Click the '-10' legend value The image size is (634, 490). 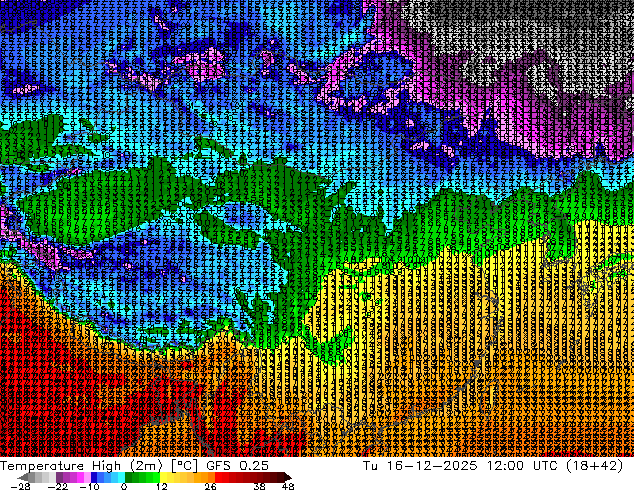point(89,486)
